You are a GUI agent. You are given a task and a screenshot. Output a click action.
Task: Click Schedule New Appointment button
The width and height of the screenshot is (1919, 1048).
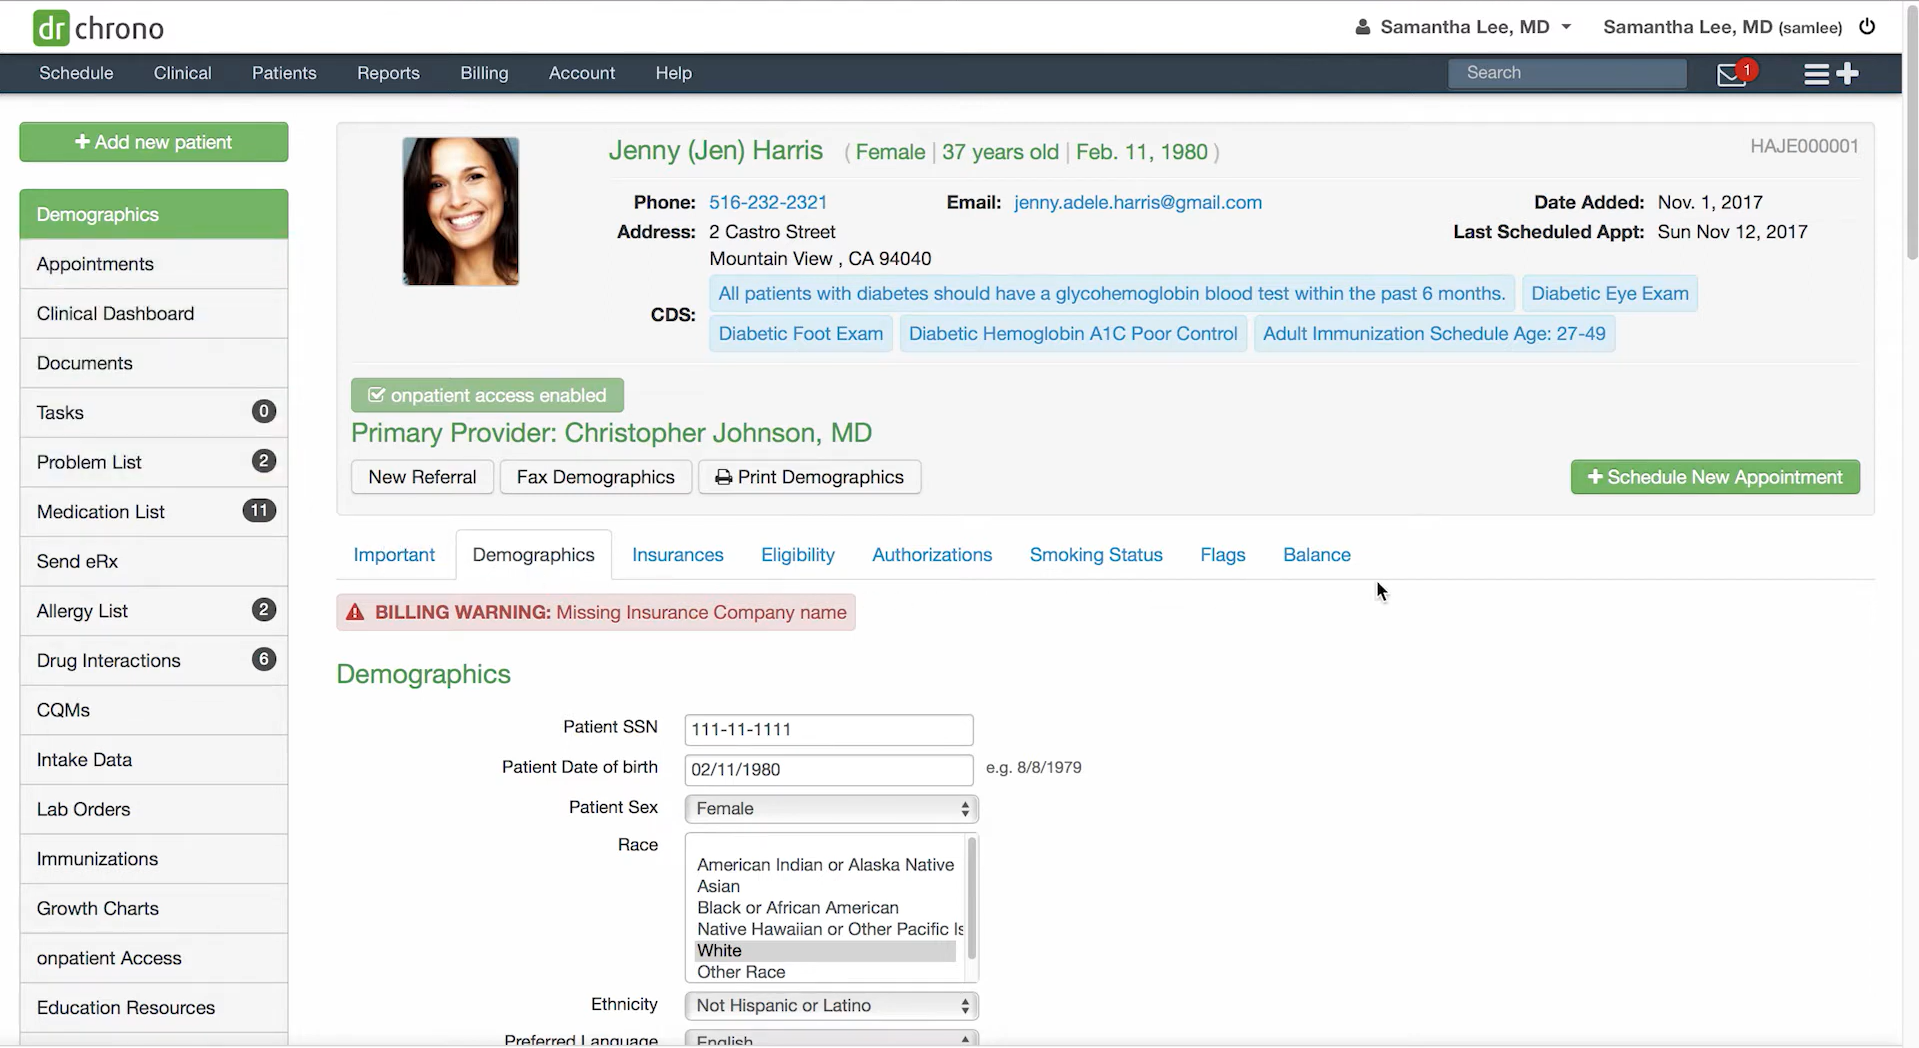click(x=1714, y=477)
